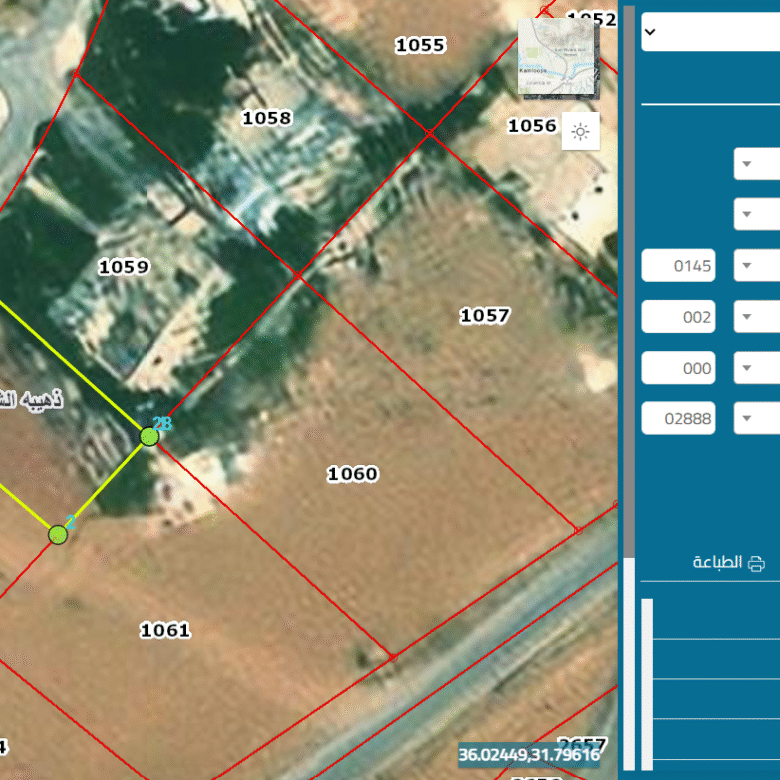Click the input field showing 000

[679, 368]
